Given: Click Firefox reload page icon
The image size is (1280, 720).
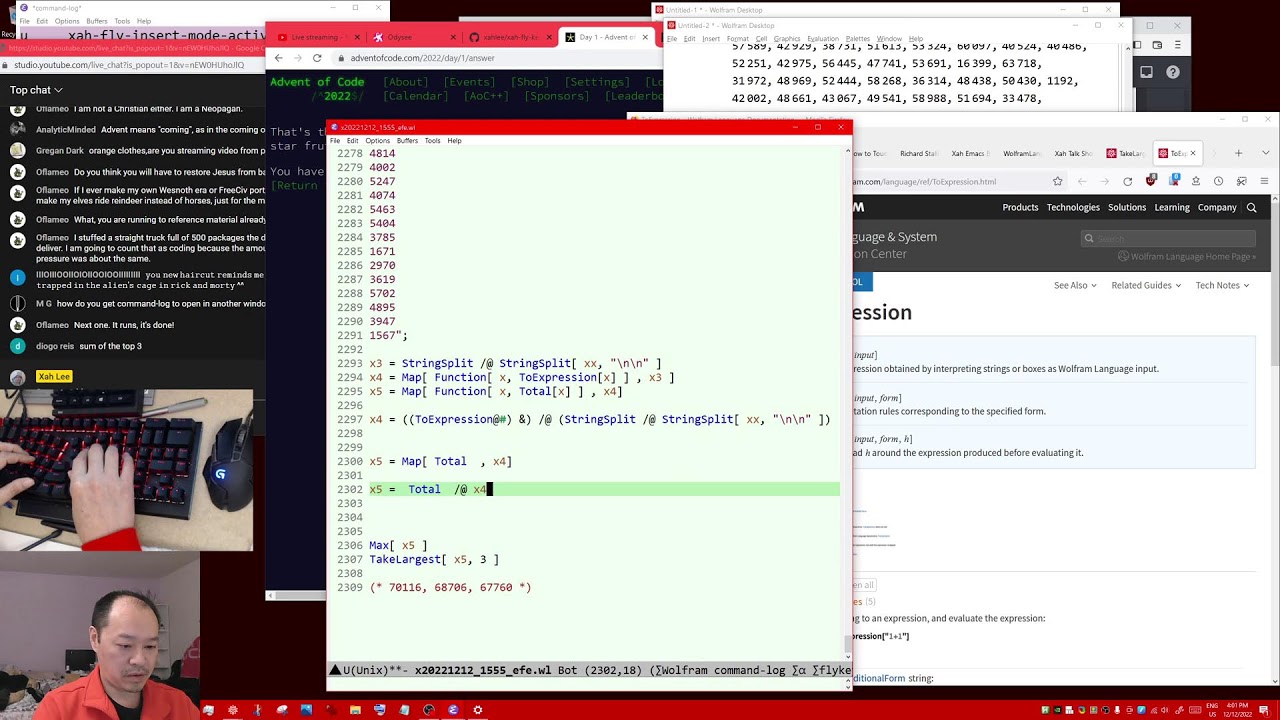Looking at the screenshot, I should [1128, 181].
